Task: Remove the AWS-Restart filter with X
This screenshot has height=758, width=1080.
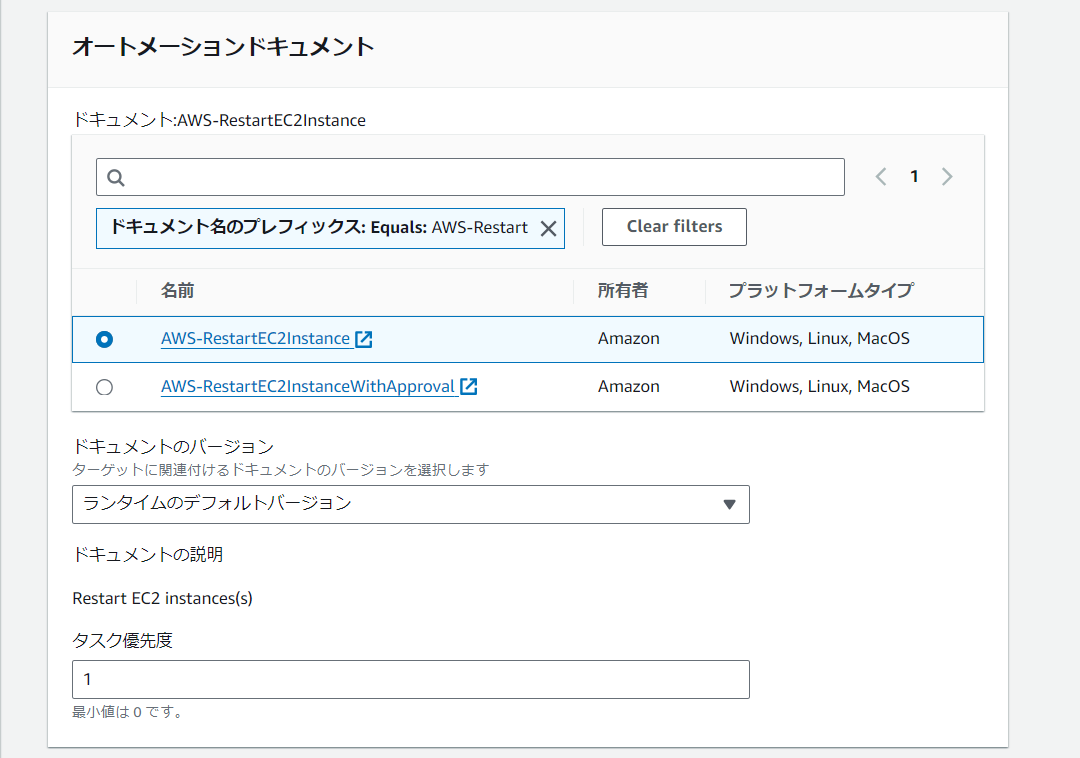Action: 548,229
